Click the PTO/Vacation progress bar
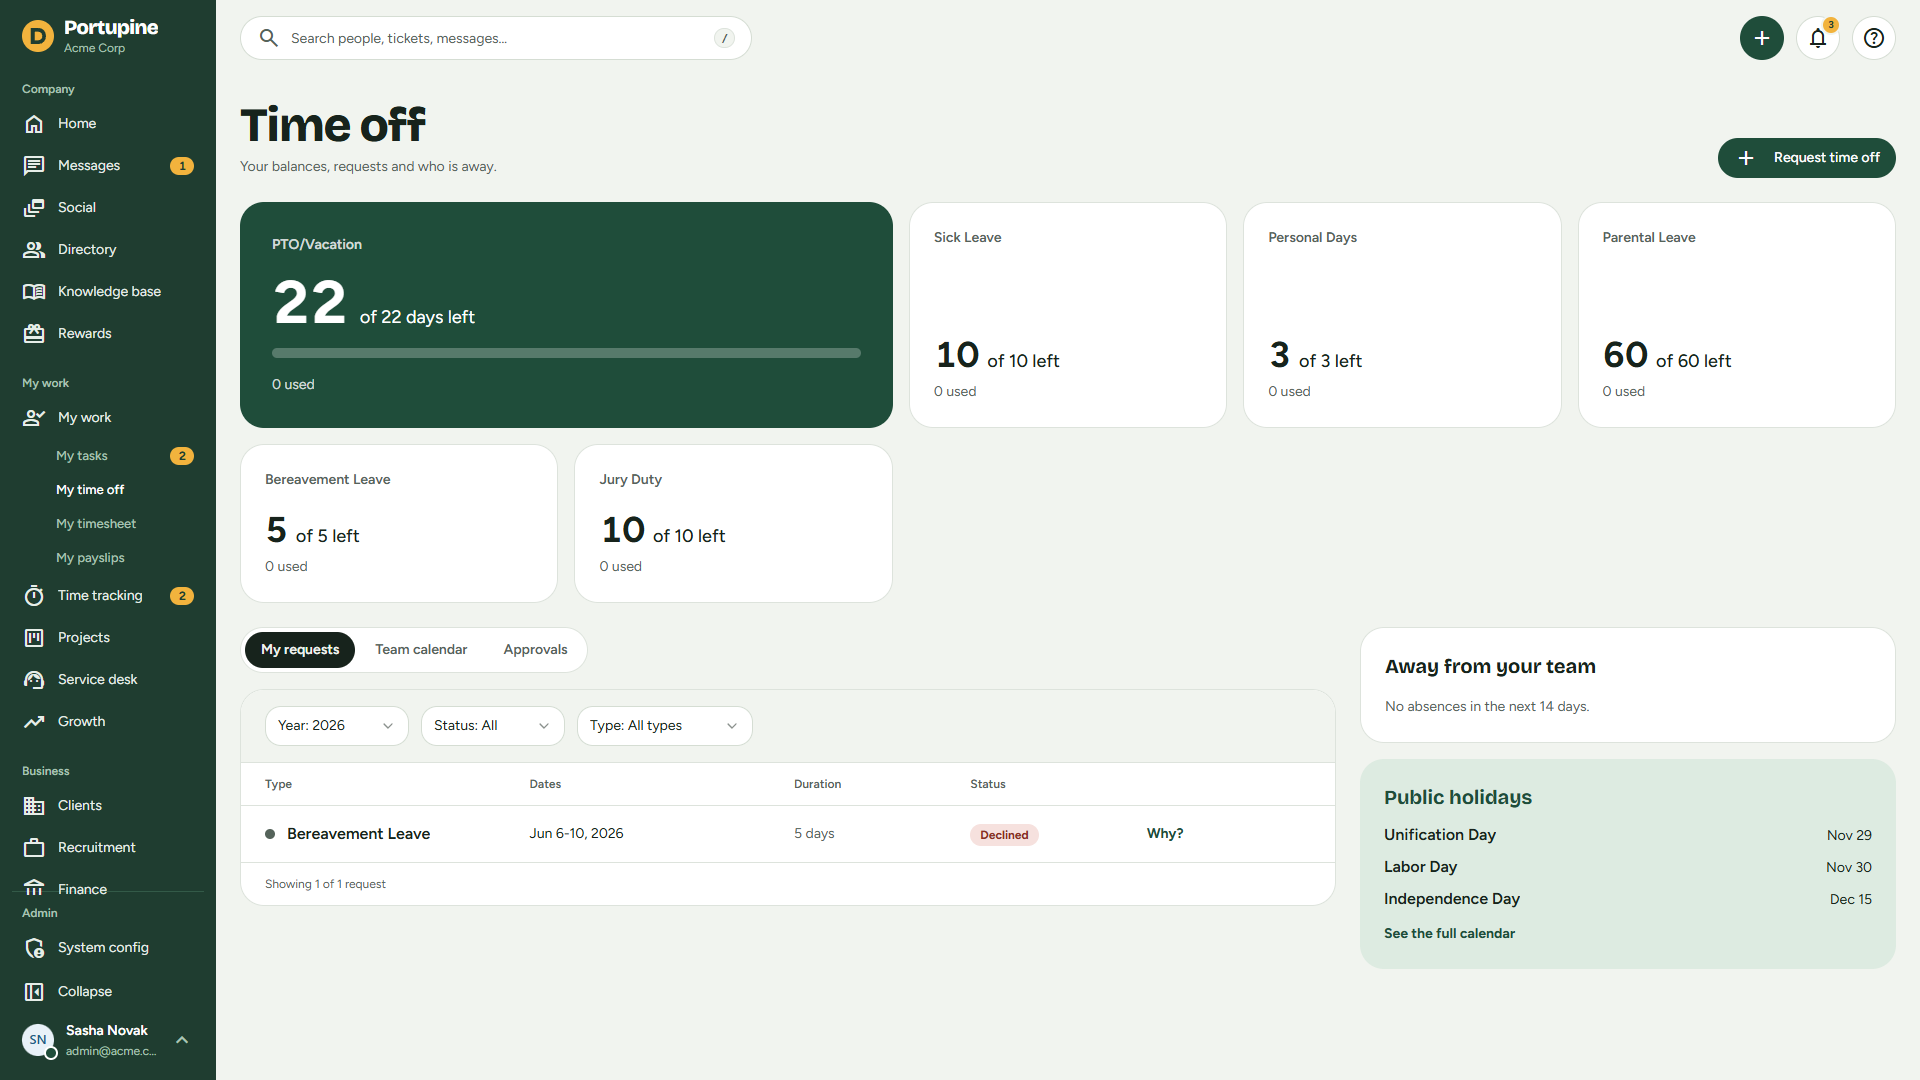Image resolution: width=1920 pixels, height=1080 pixels. pyautogui.click(x=566, y=353)
